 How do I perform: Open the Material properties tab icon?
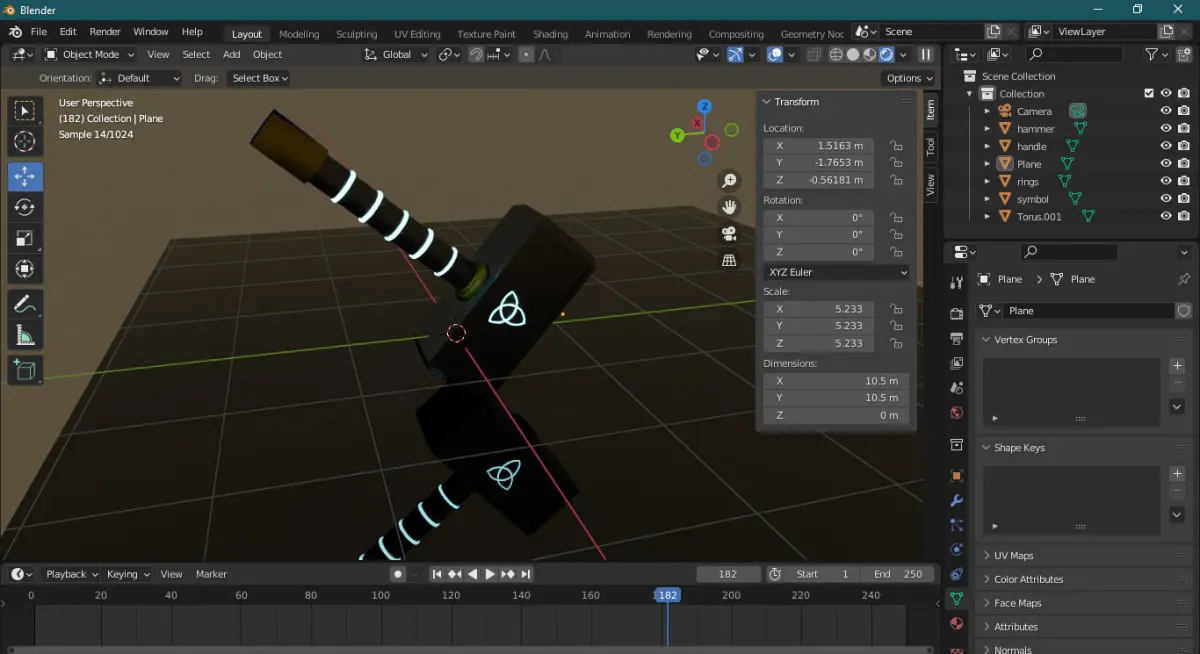[957, 624]
